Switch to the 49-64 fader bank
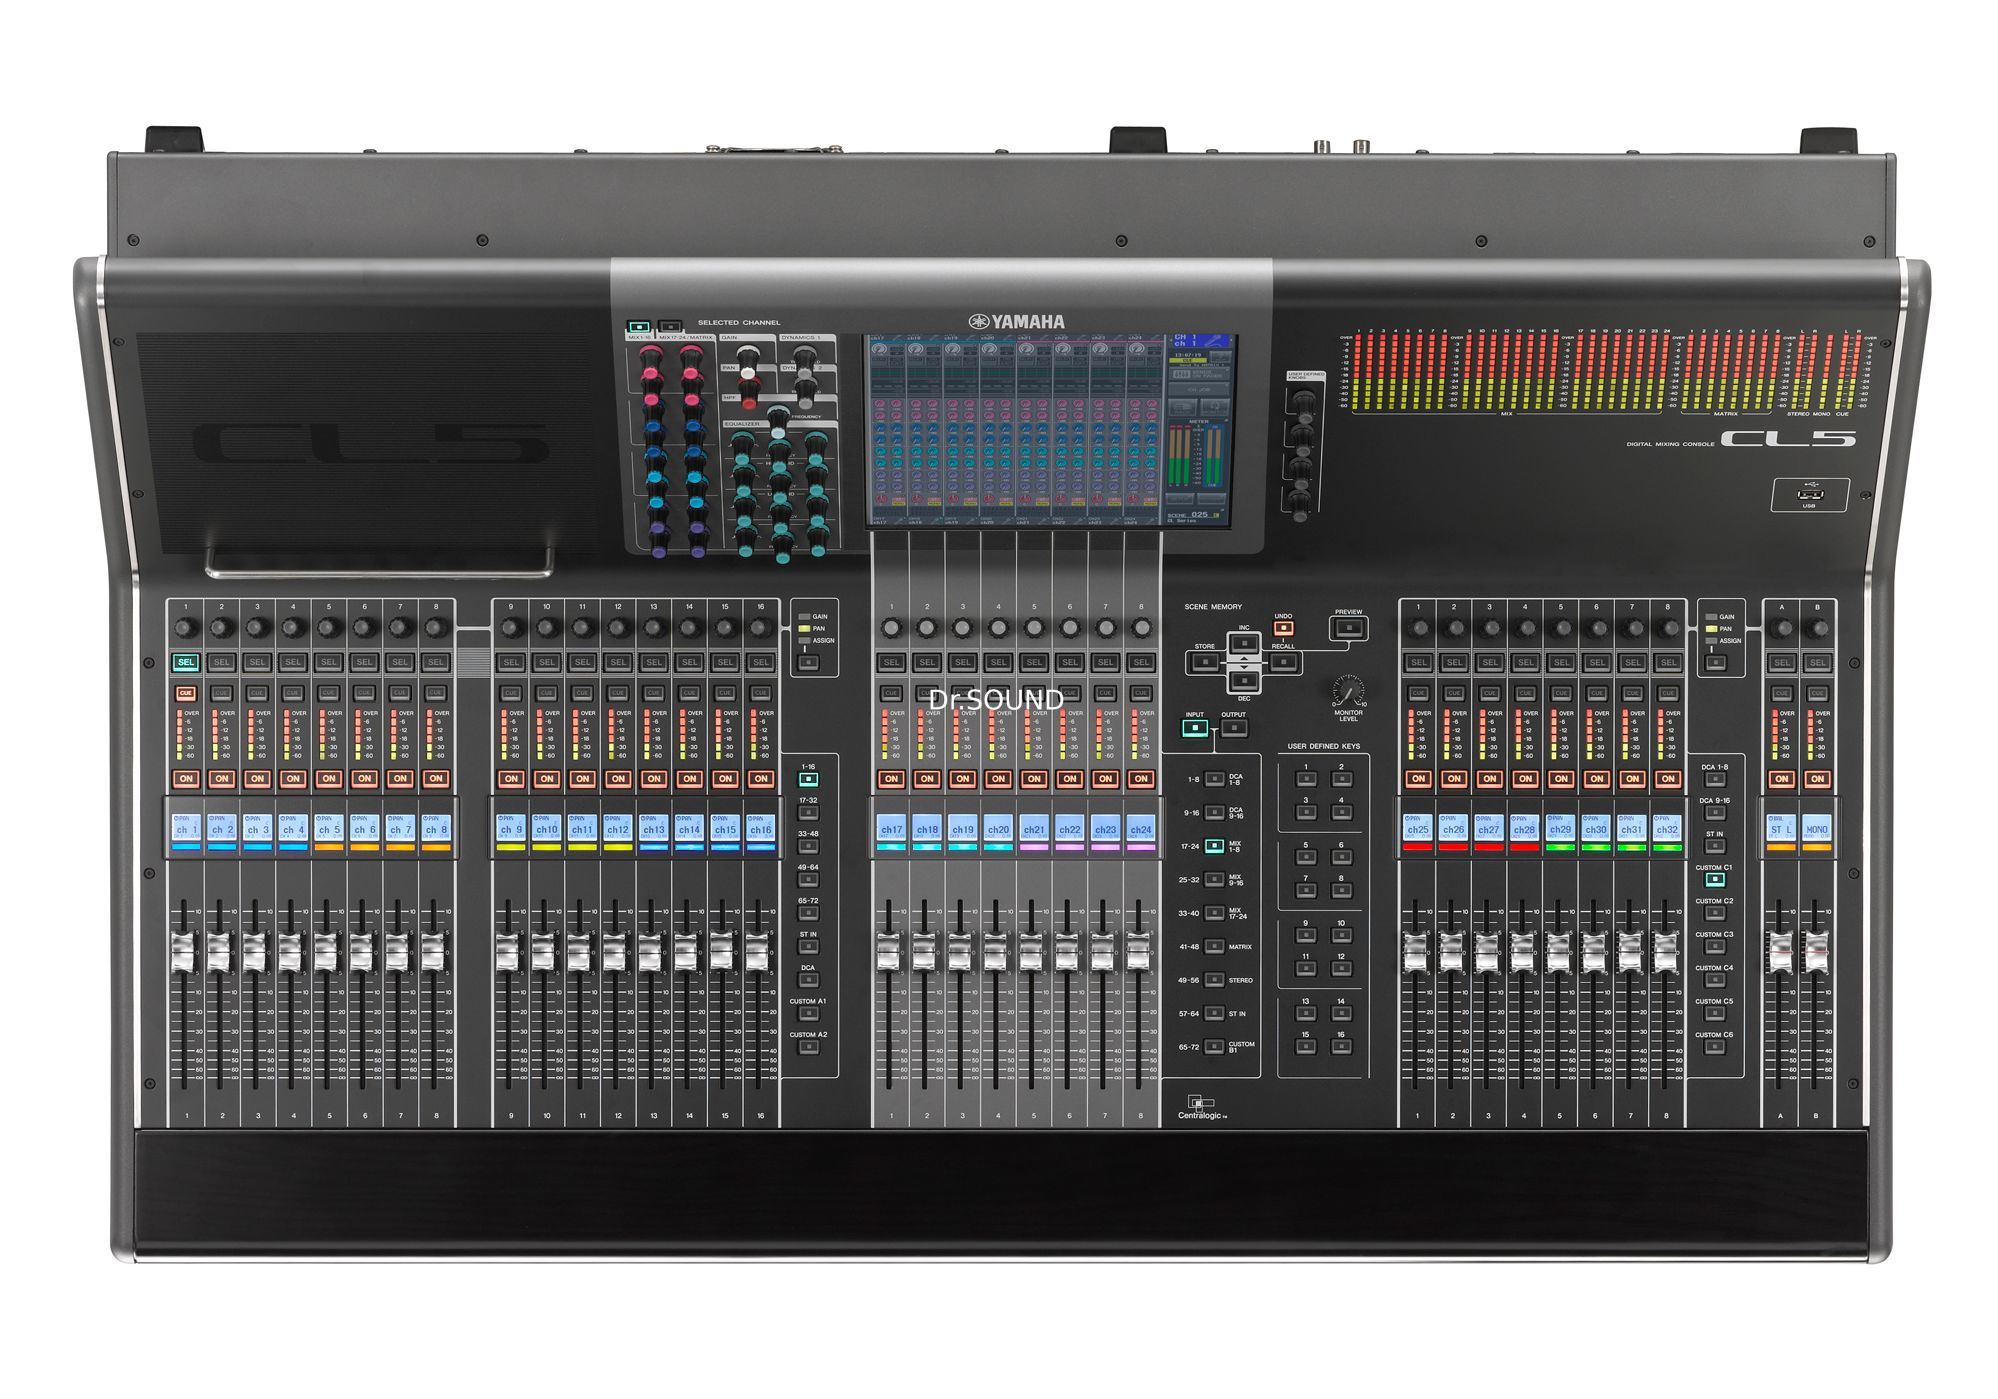This screenshot has height=1399, width=1998. [808, 880]
